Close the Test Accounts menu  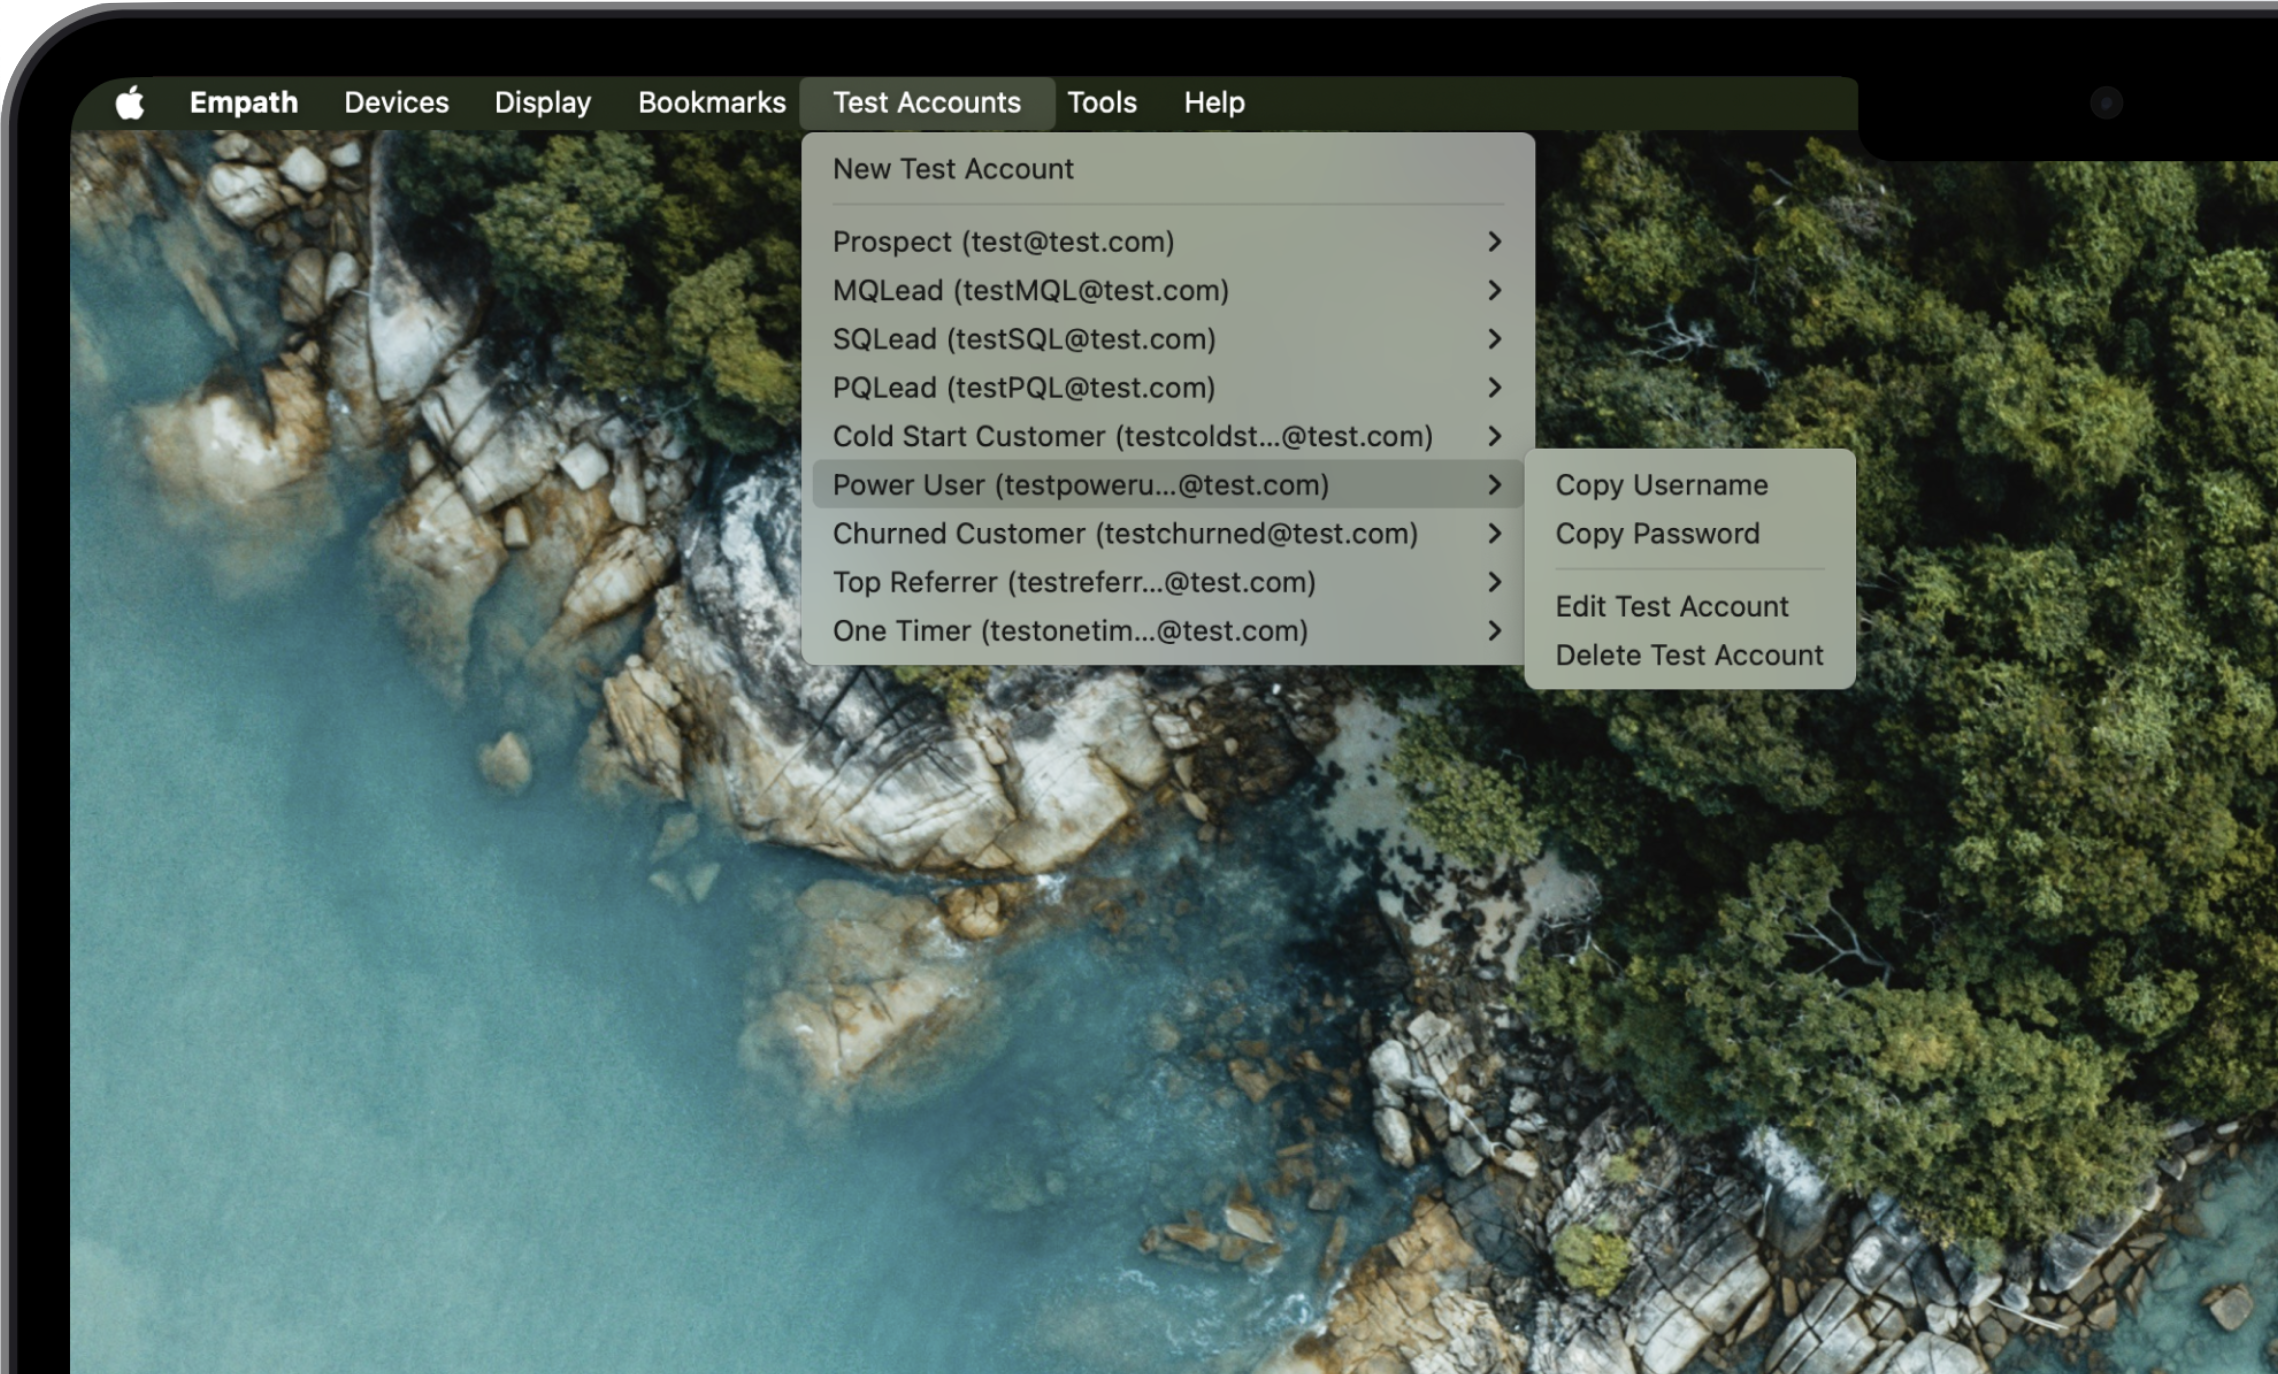coord(926,103)
